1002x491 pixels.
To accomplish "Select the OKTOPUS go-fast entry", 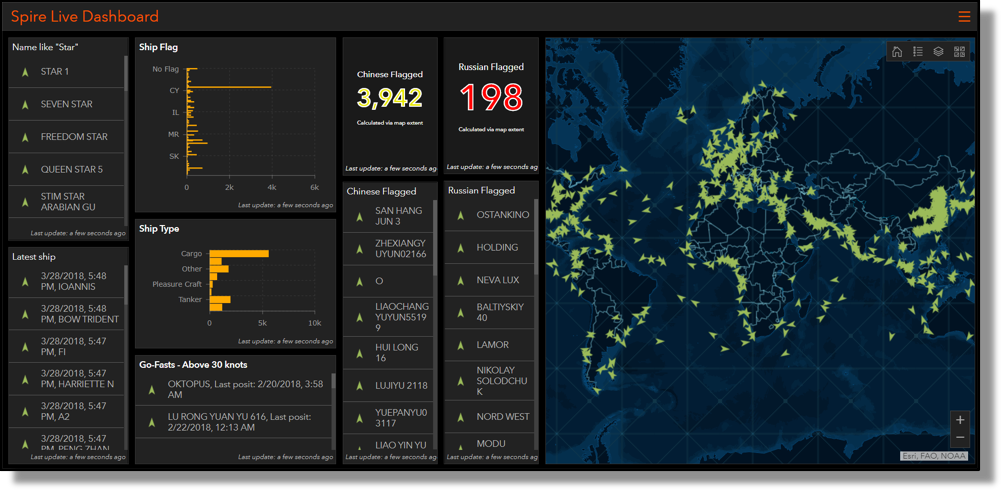I will [233, 389].
